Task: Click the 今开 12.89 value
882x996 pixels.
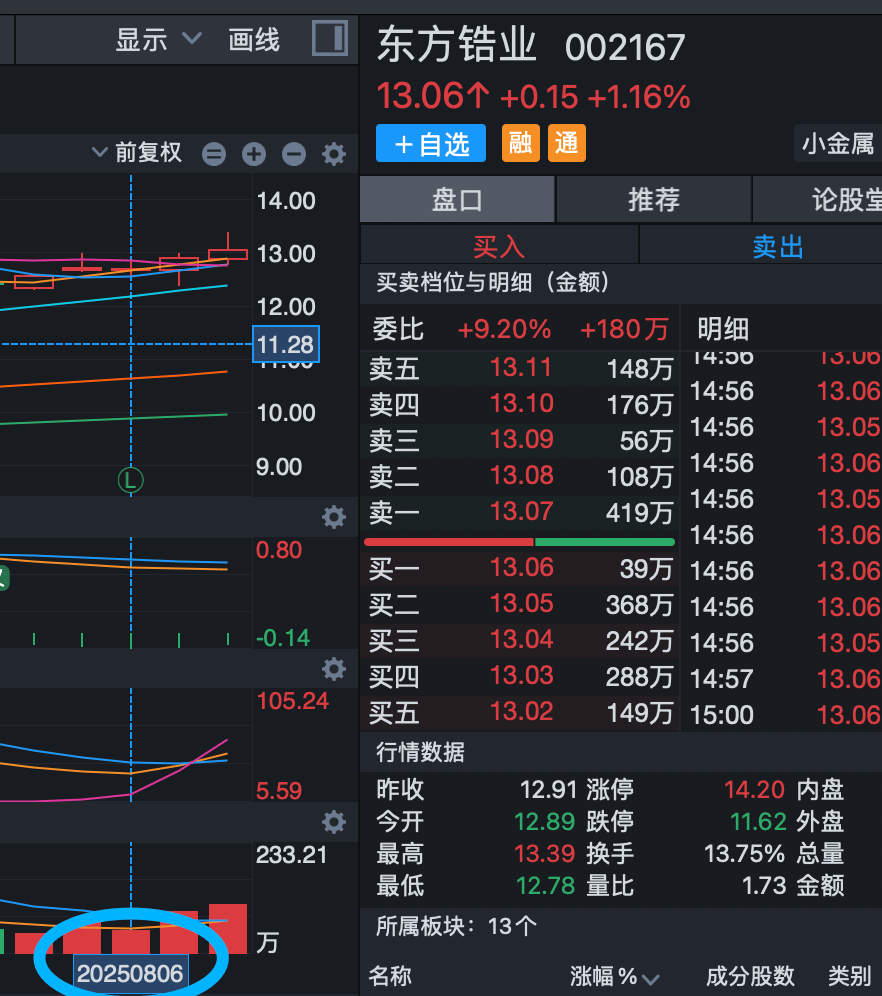Action: pyautogui.click(x=545, y=822)
